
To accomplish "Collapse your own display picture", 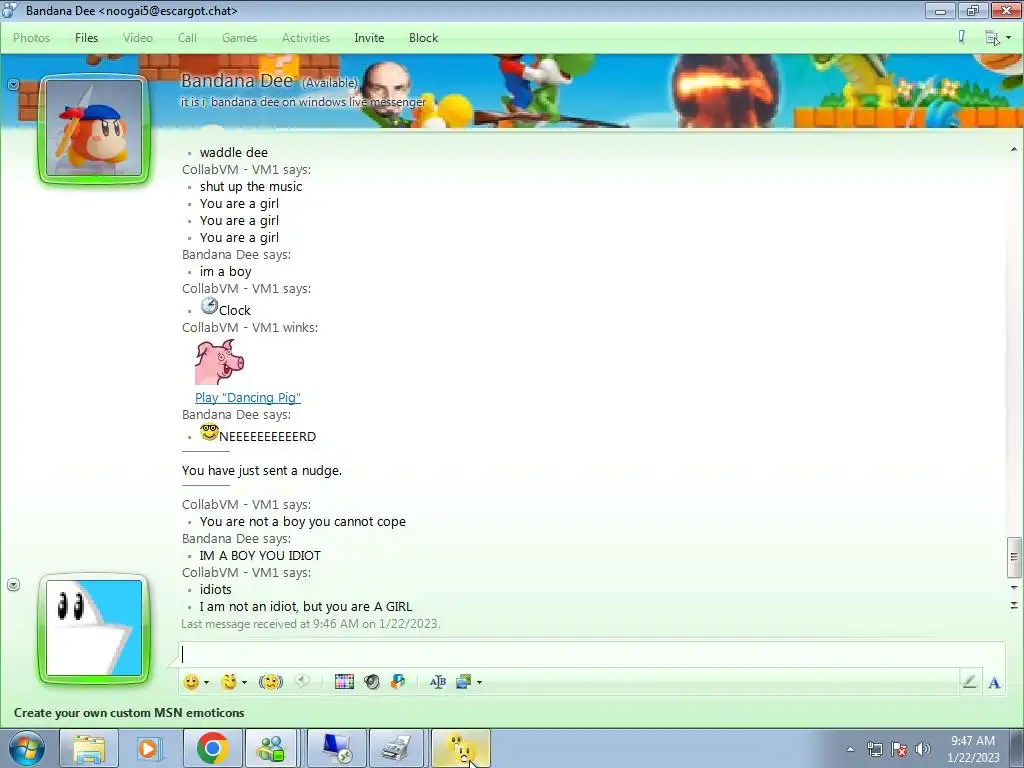I will pos(13,584).
